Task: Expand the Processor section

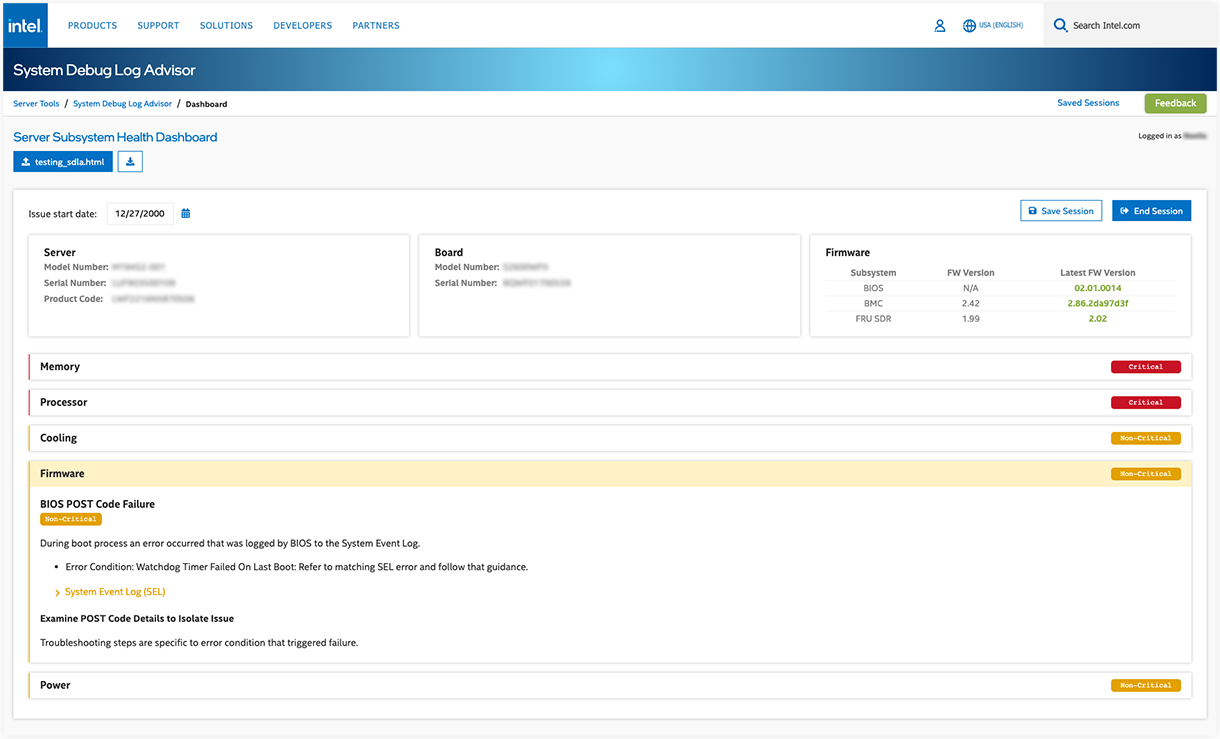Action: (610, 403)
